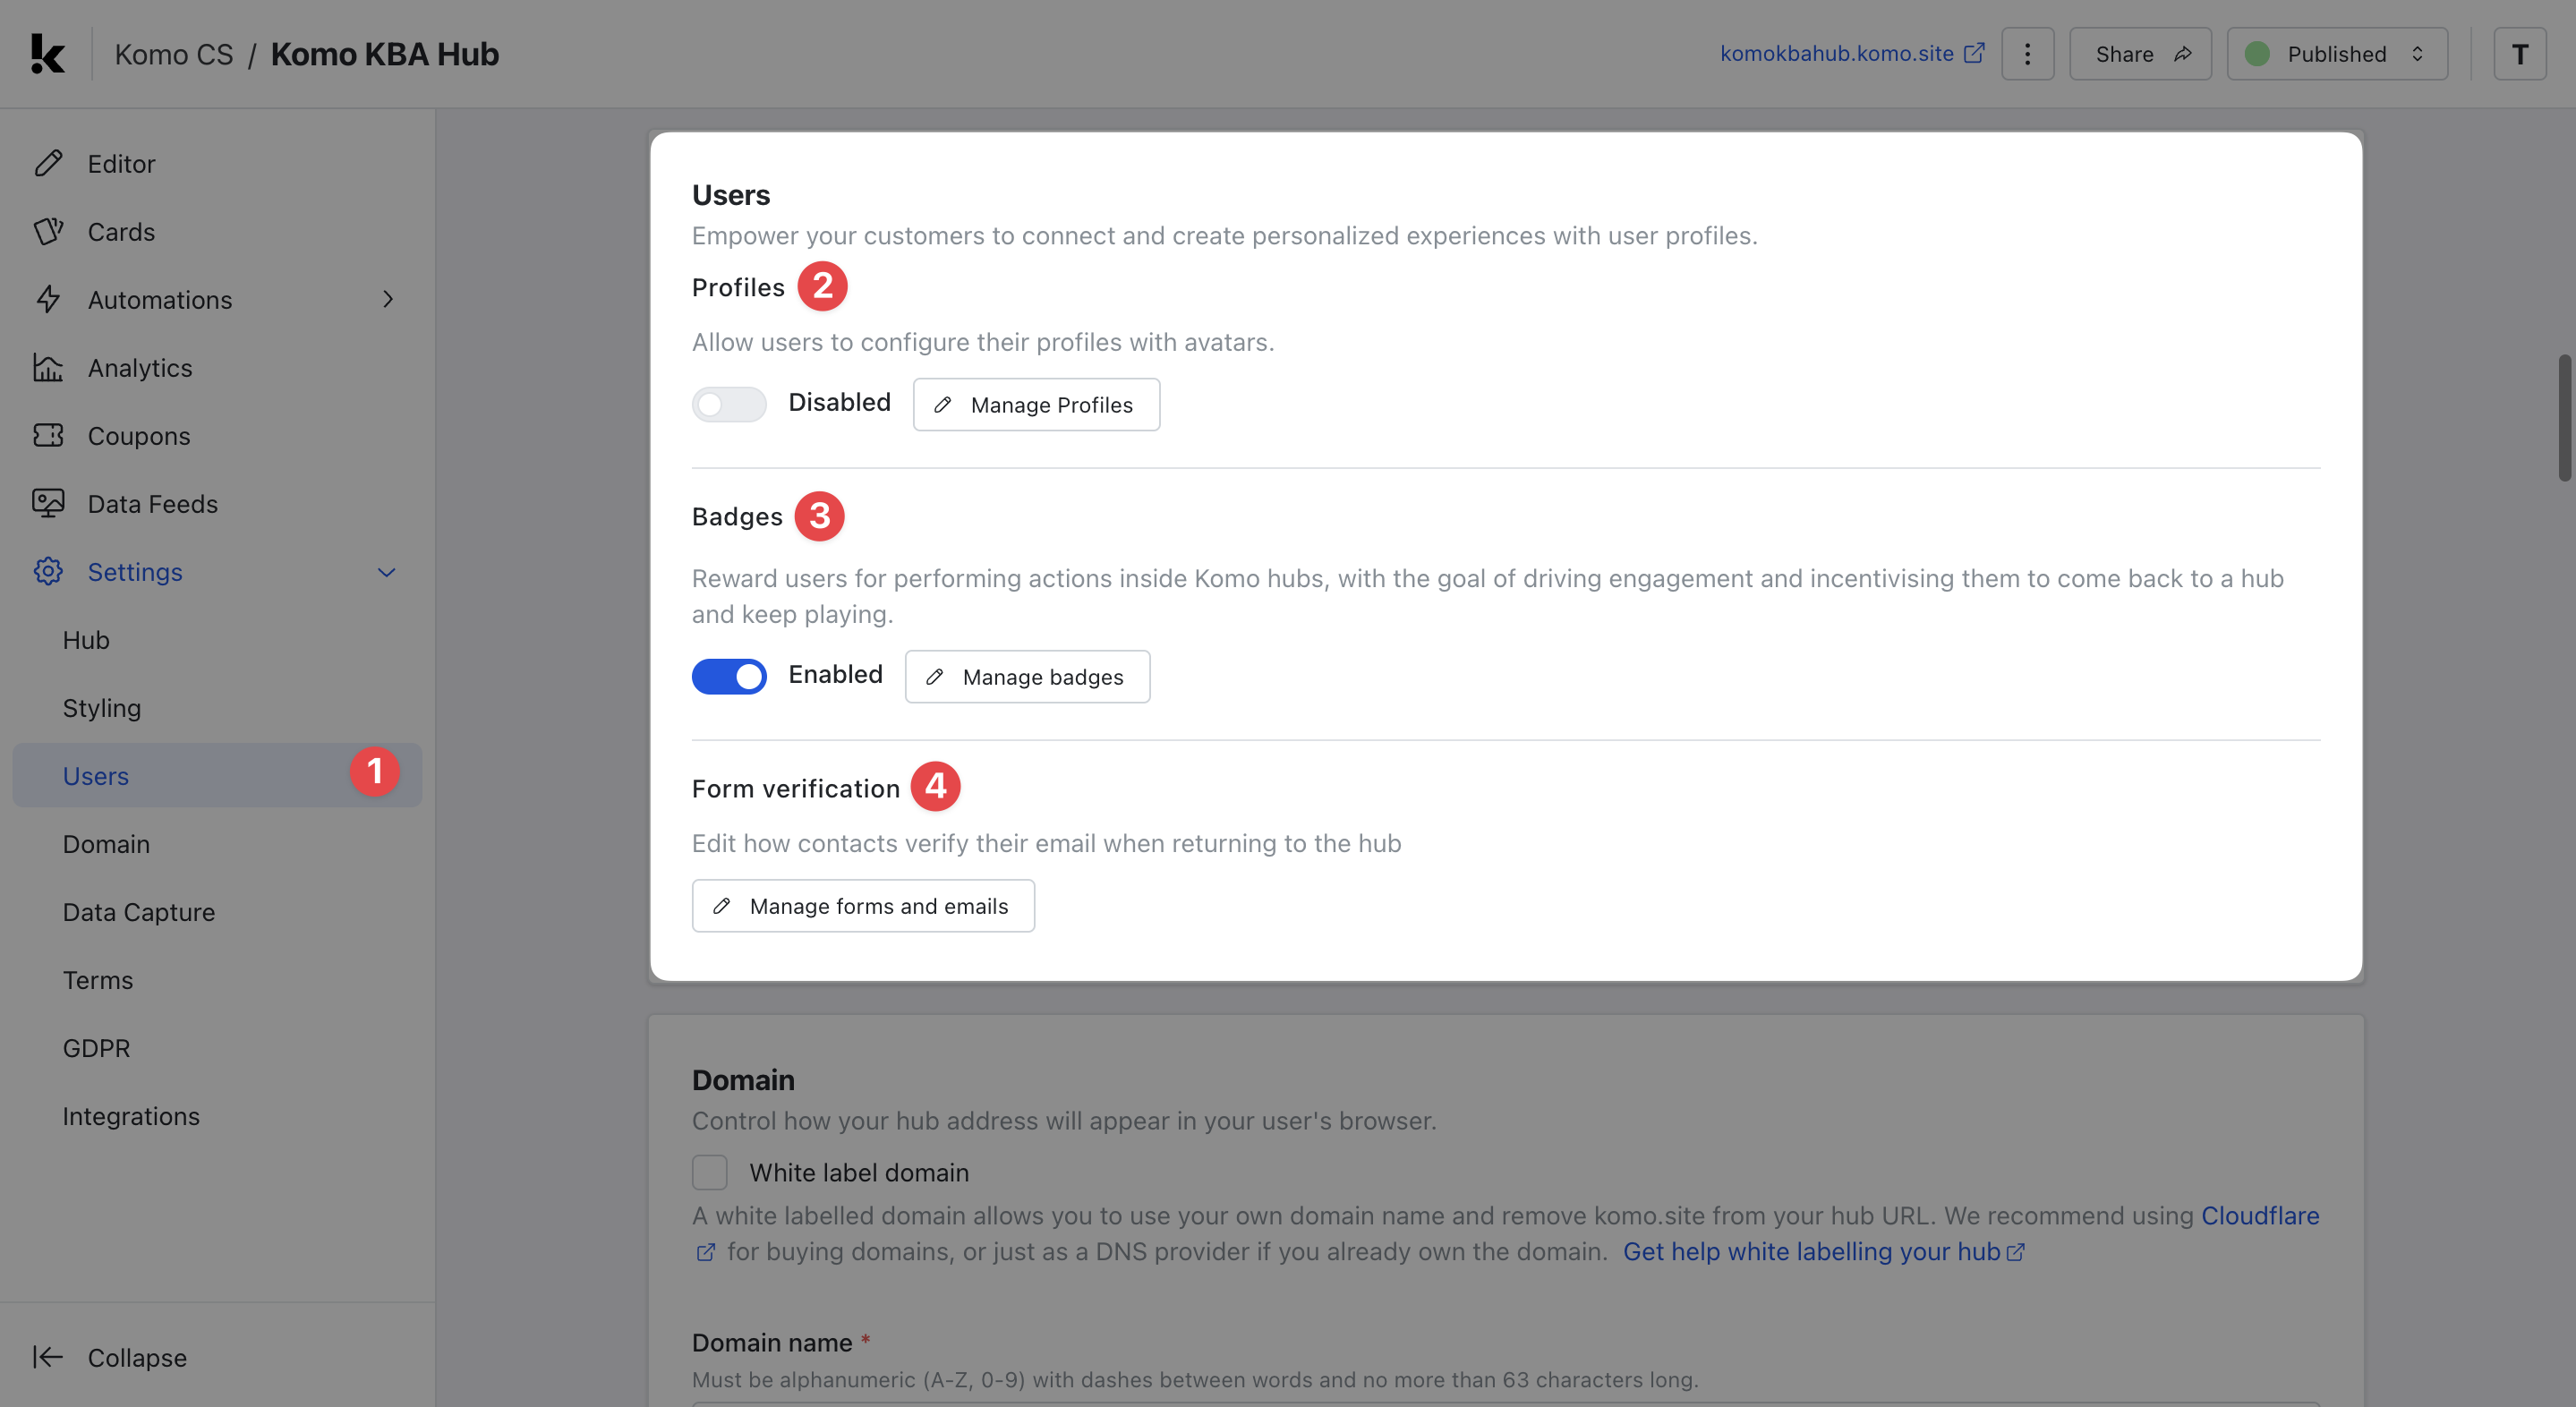This screenshot has height=1407, width=2576.
Task: Click the Collapse sidebar arrow icon
Action: [x=48, y=1357]
